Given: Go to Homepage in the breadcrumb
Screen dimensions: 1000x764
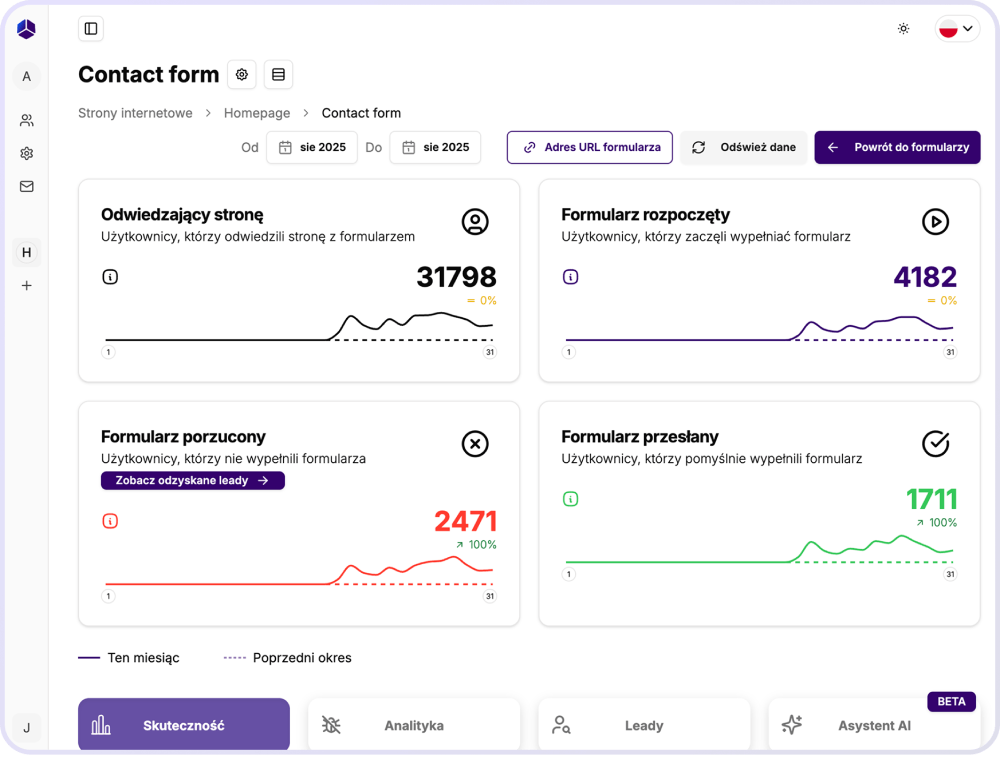Looking at the screenshot, I should coord(257,113).
